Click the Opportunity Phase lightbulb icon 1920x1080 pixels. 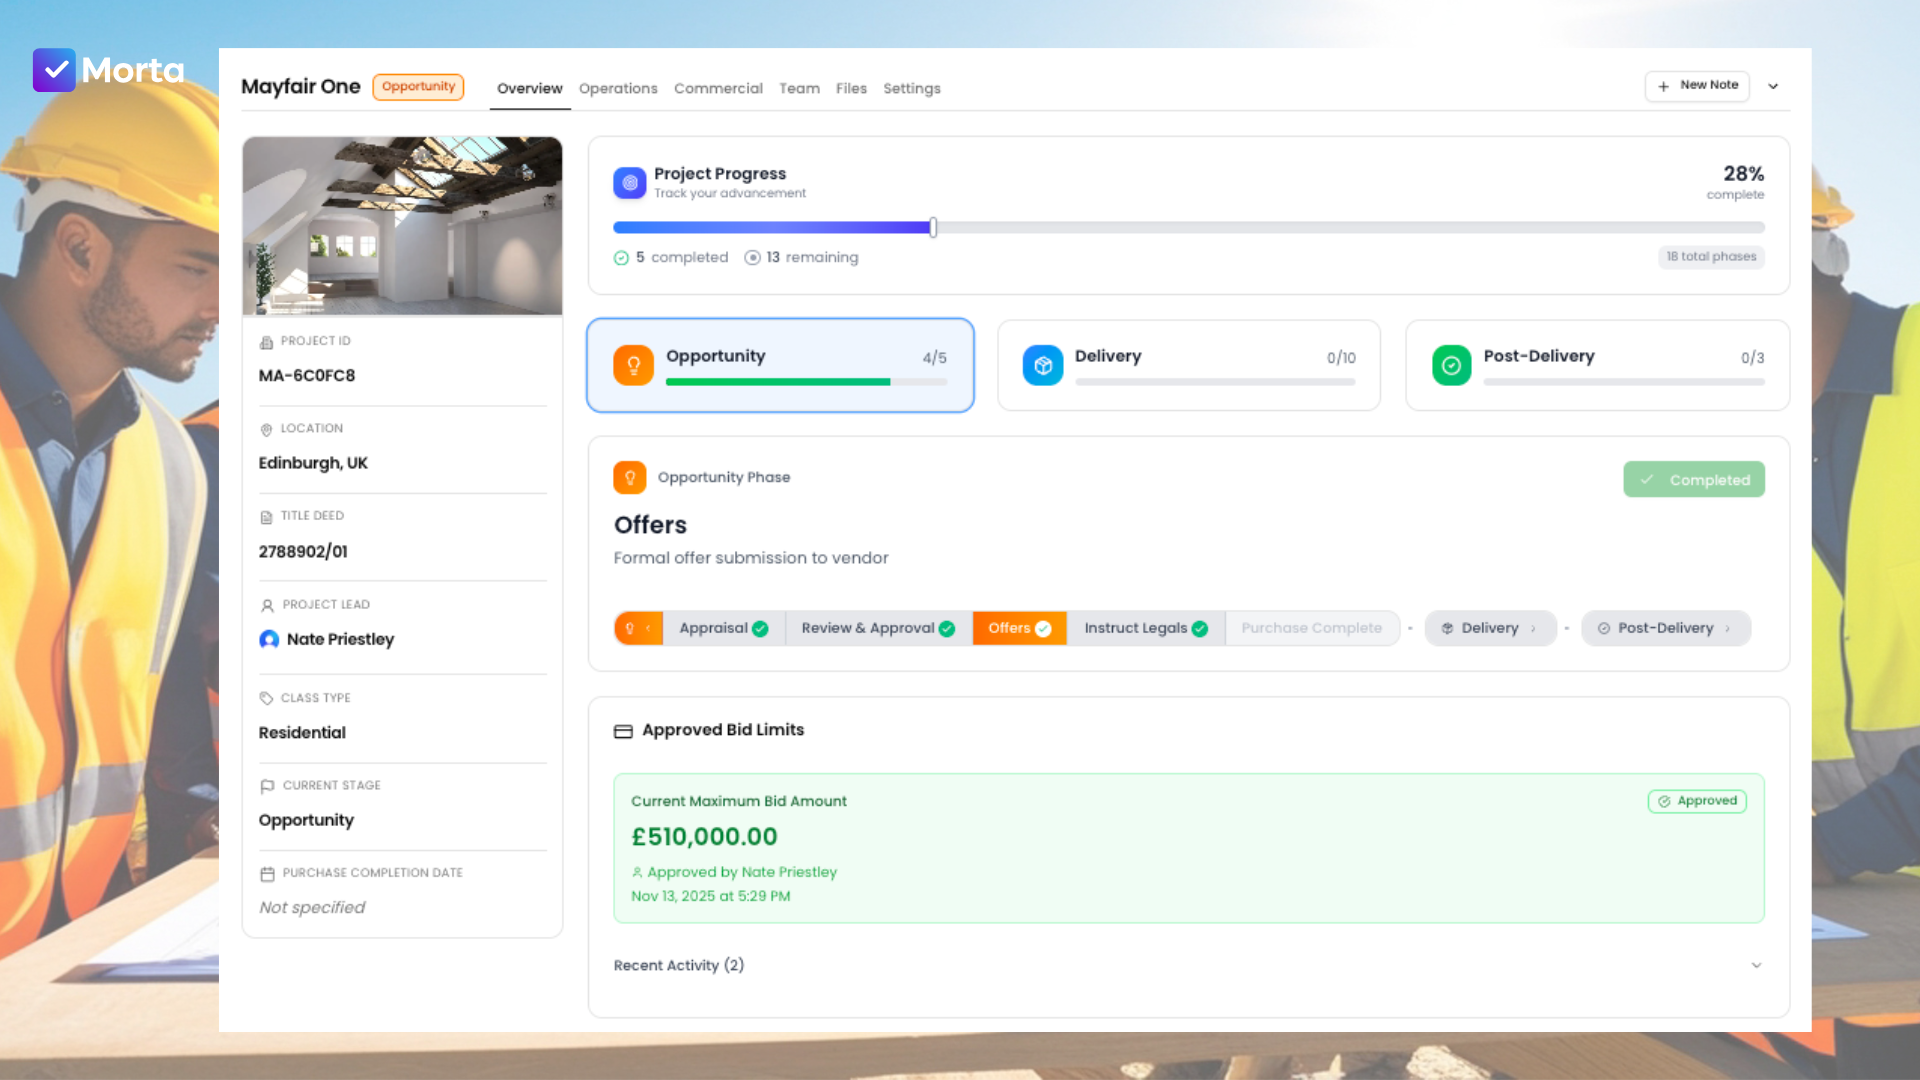tap(630, 478)
